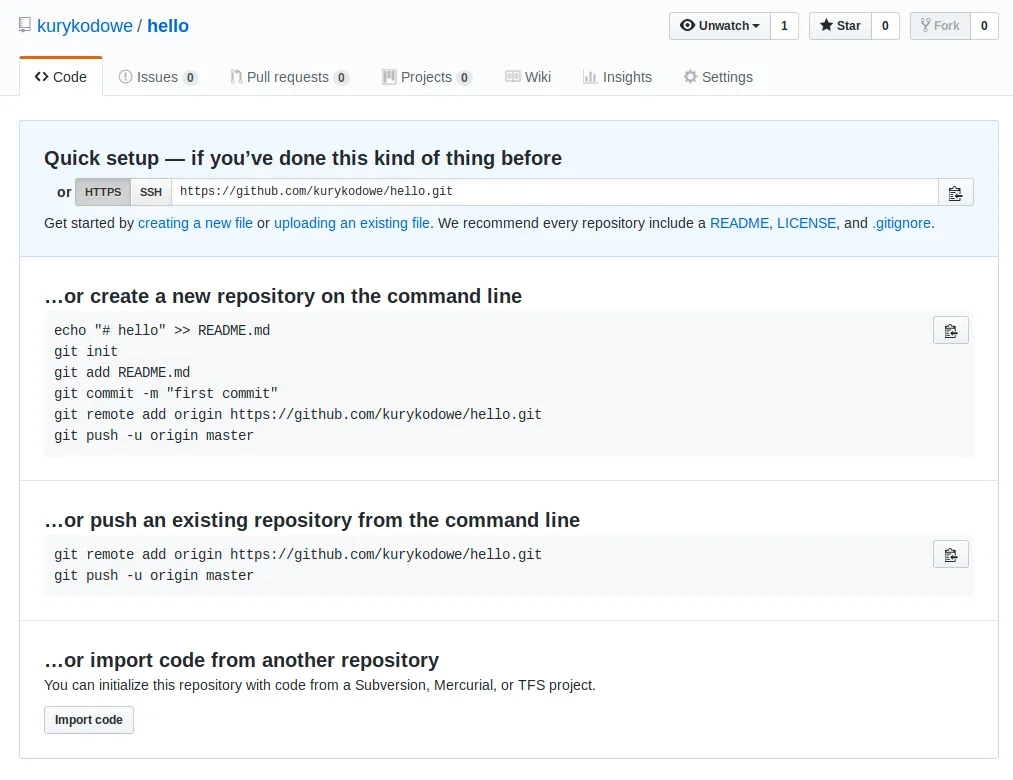Open the LICENSE link
The height and width of the screenshot is (780, 1013).
[806, 223]
